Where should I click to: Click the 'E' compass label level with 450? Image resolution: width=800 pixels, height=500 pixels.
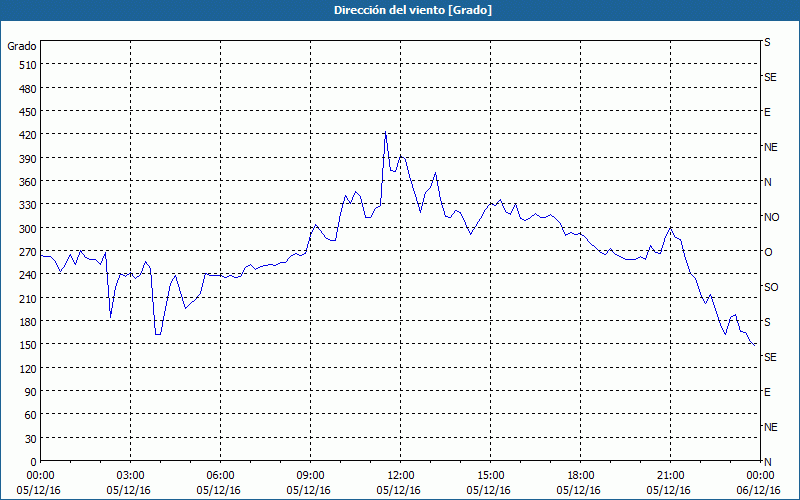(x=767, y=112)
